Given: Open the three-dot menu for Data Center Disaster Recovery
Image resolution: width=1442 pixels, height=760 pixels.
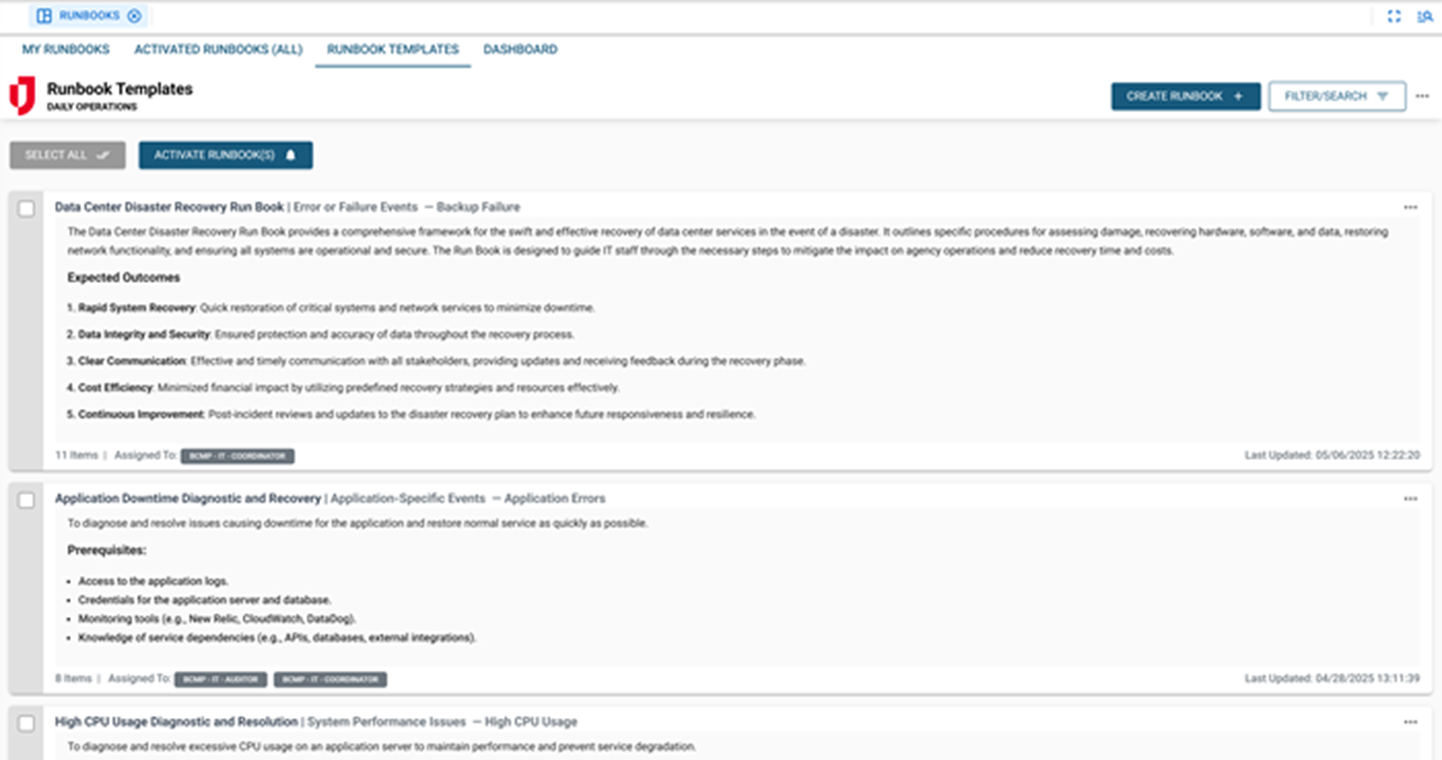Looking at the screenshot, I should point(1410,207).
